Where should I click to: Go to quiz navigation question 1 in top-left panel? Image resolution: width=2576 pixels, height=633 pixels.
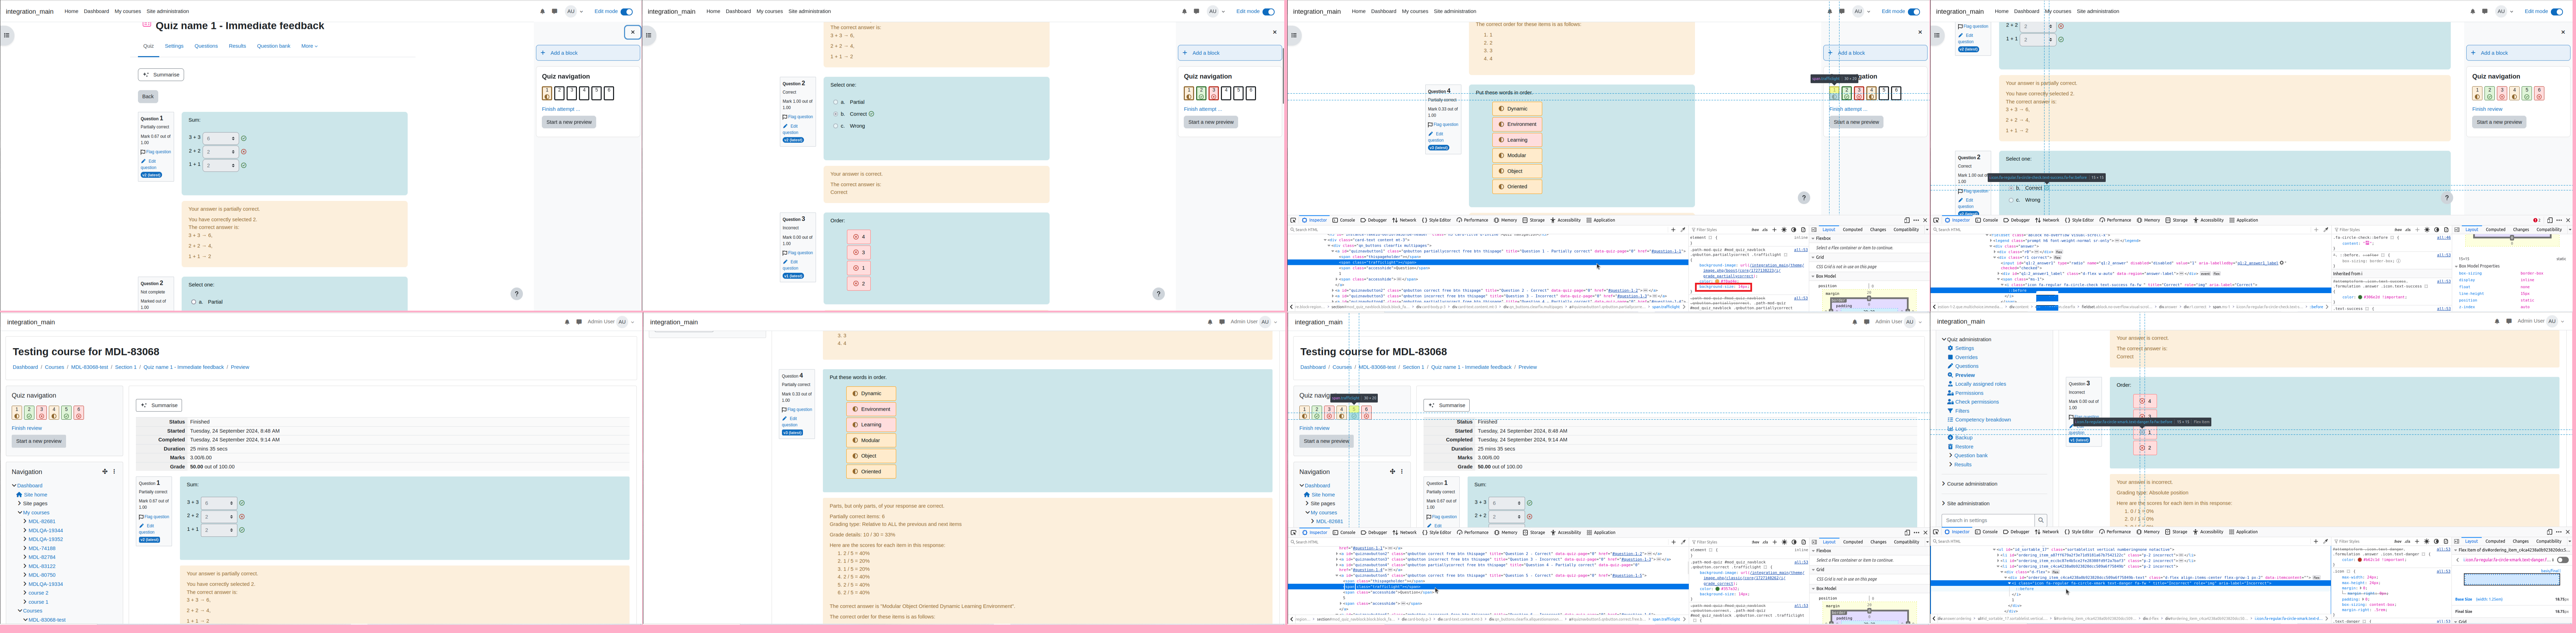click(x=547, y=93)
